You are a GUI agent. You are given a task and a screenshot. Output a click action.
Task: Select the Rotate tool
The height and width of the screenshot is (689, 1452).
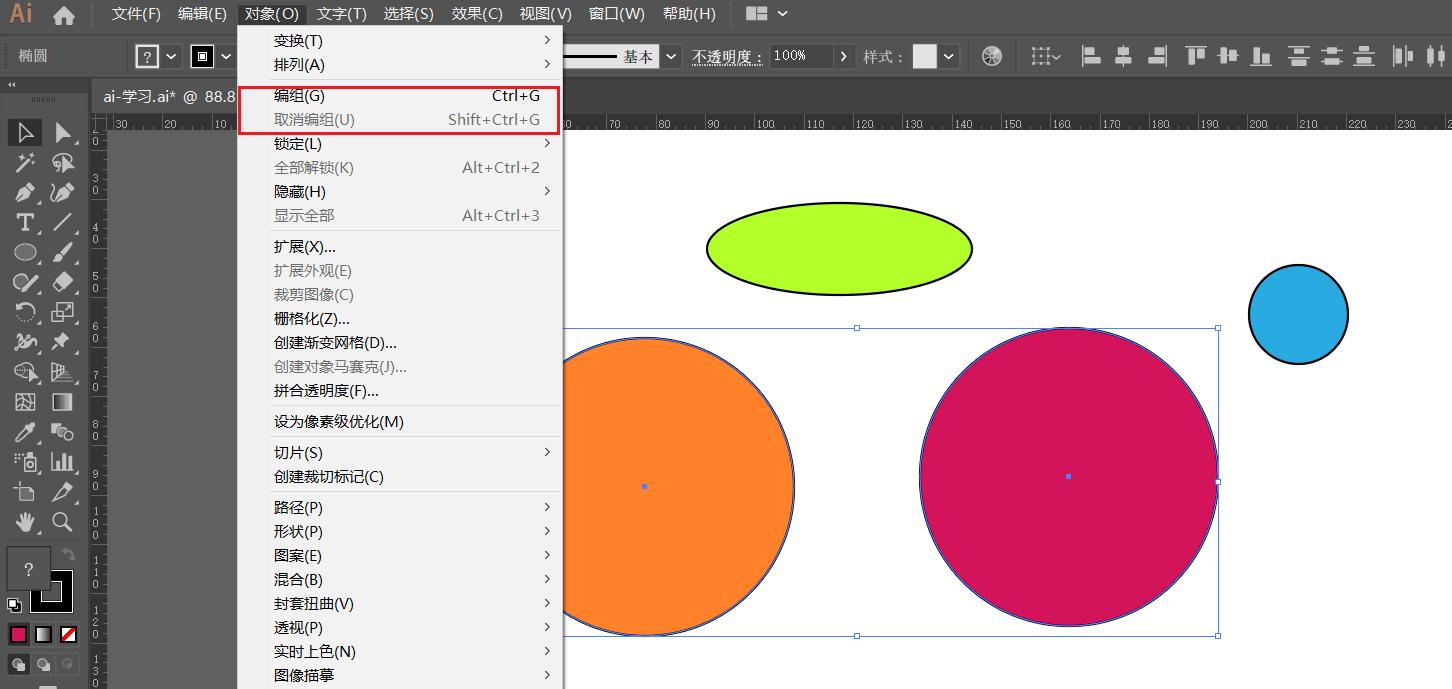coord(26,312)
